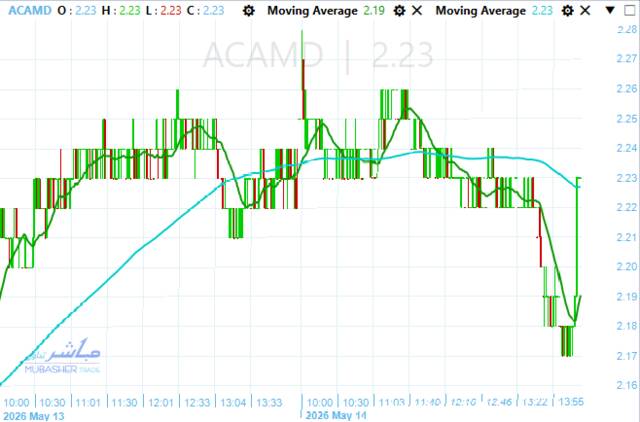This screenshot has height=422, width=640.
Task: Click the close value C : 2.23
Action: 205,11
